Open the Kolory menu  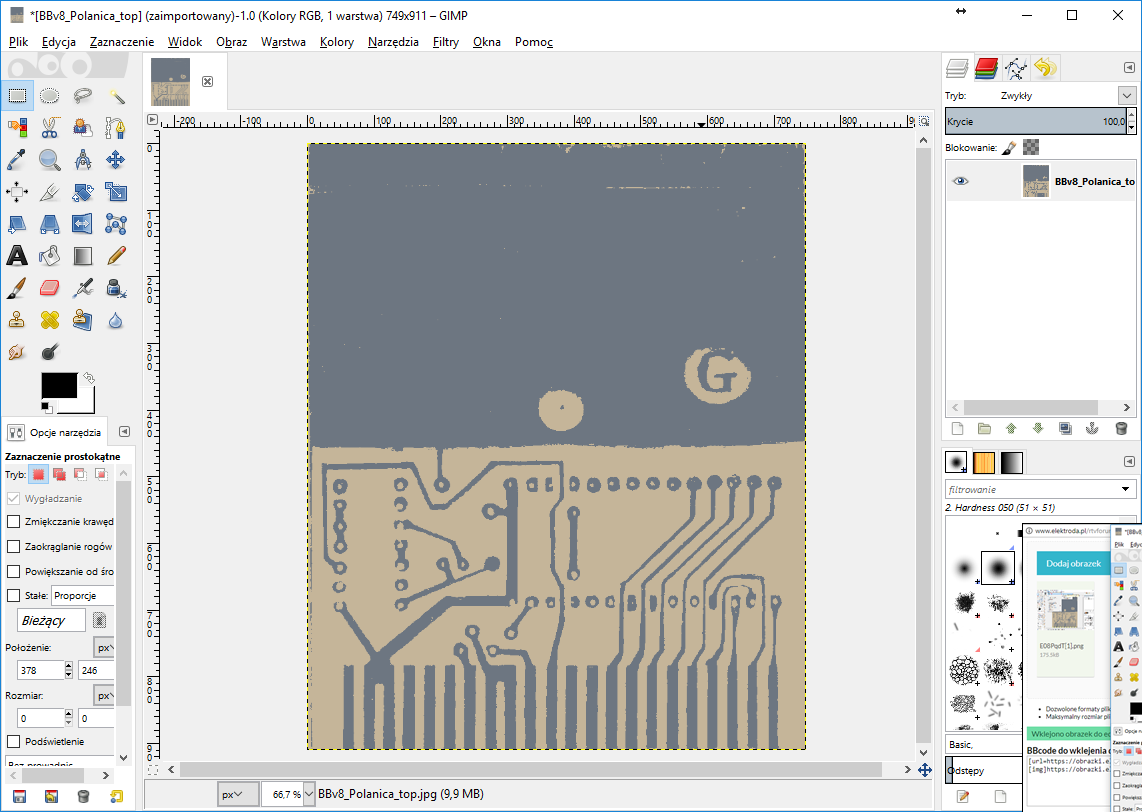coord(336,42)
